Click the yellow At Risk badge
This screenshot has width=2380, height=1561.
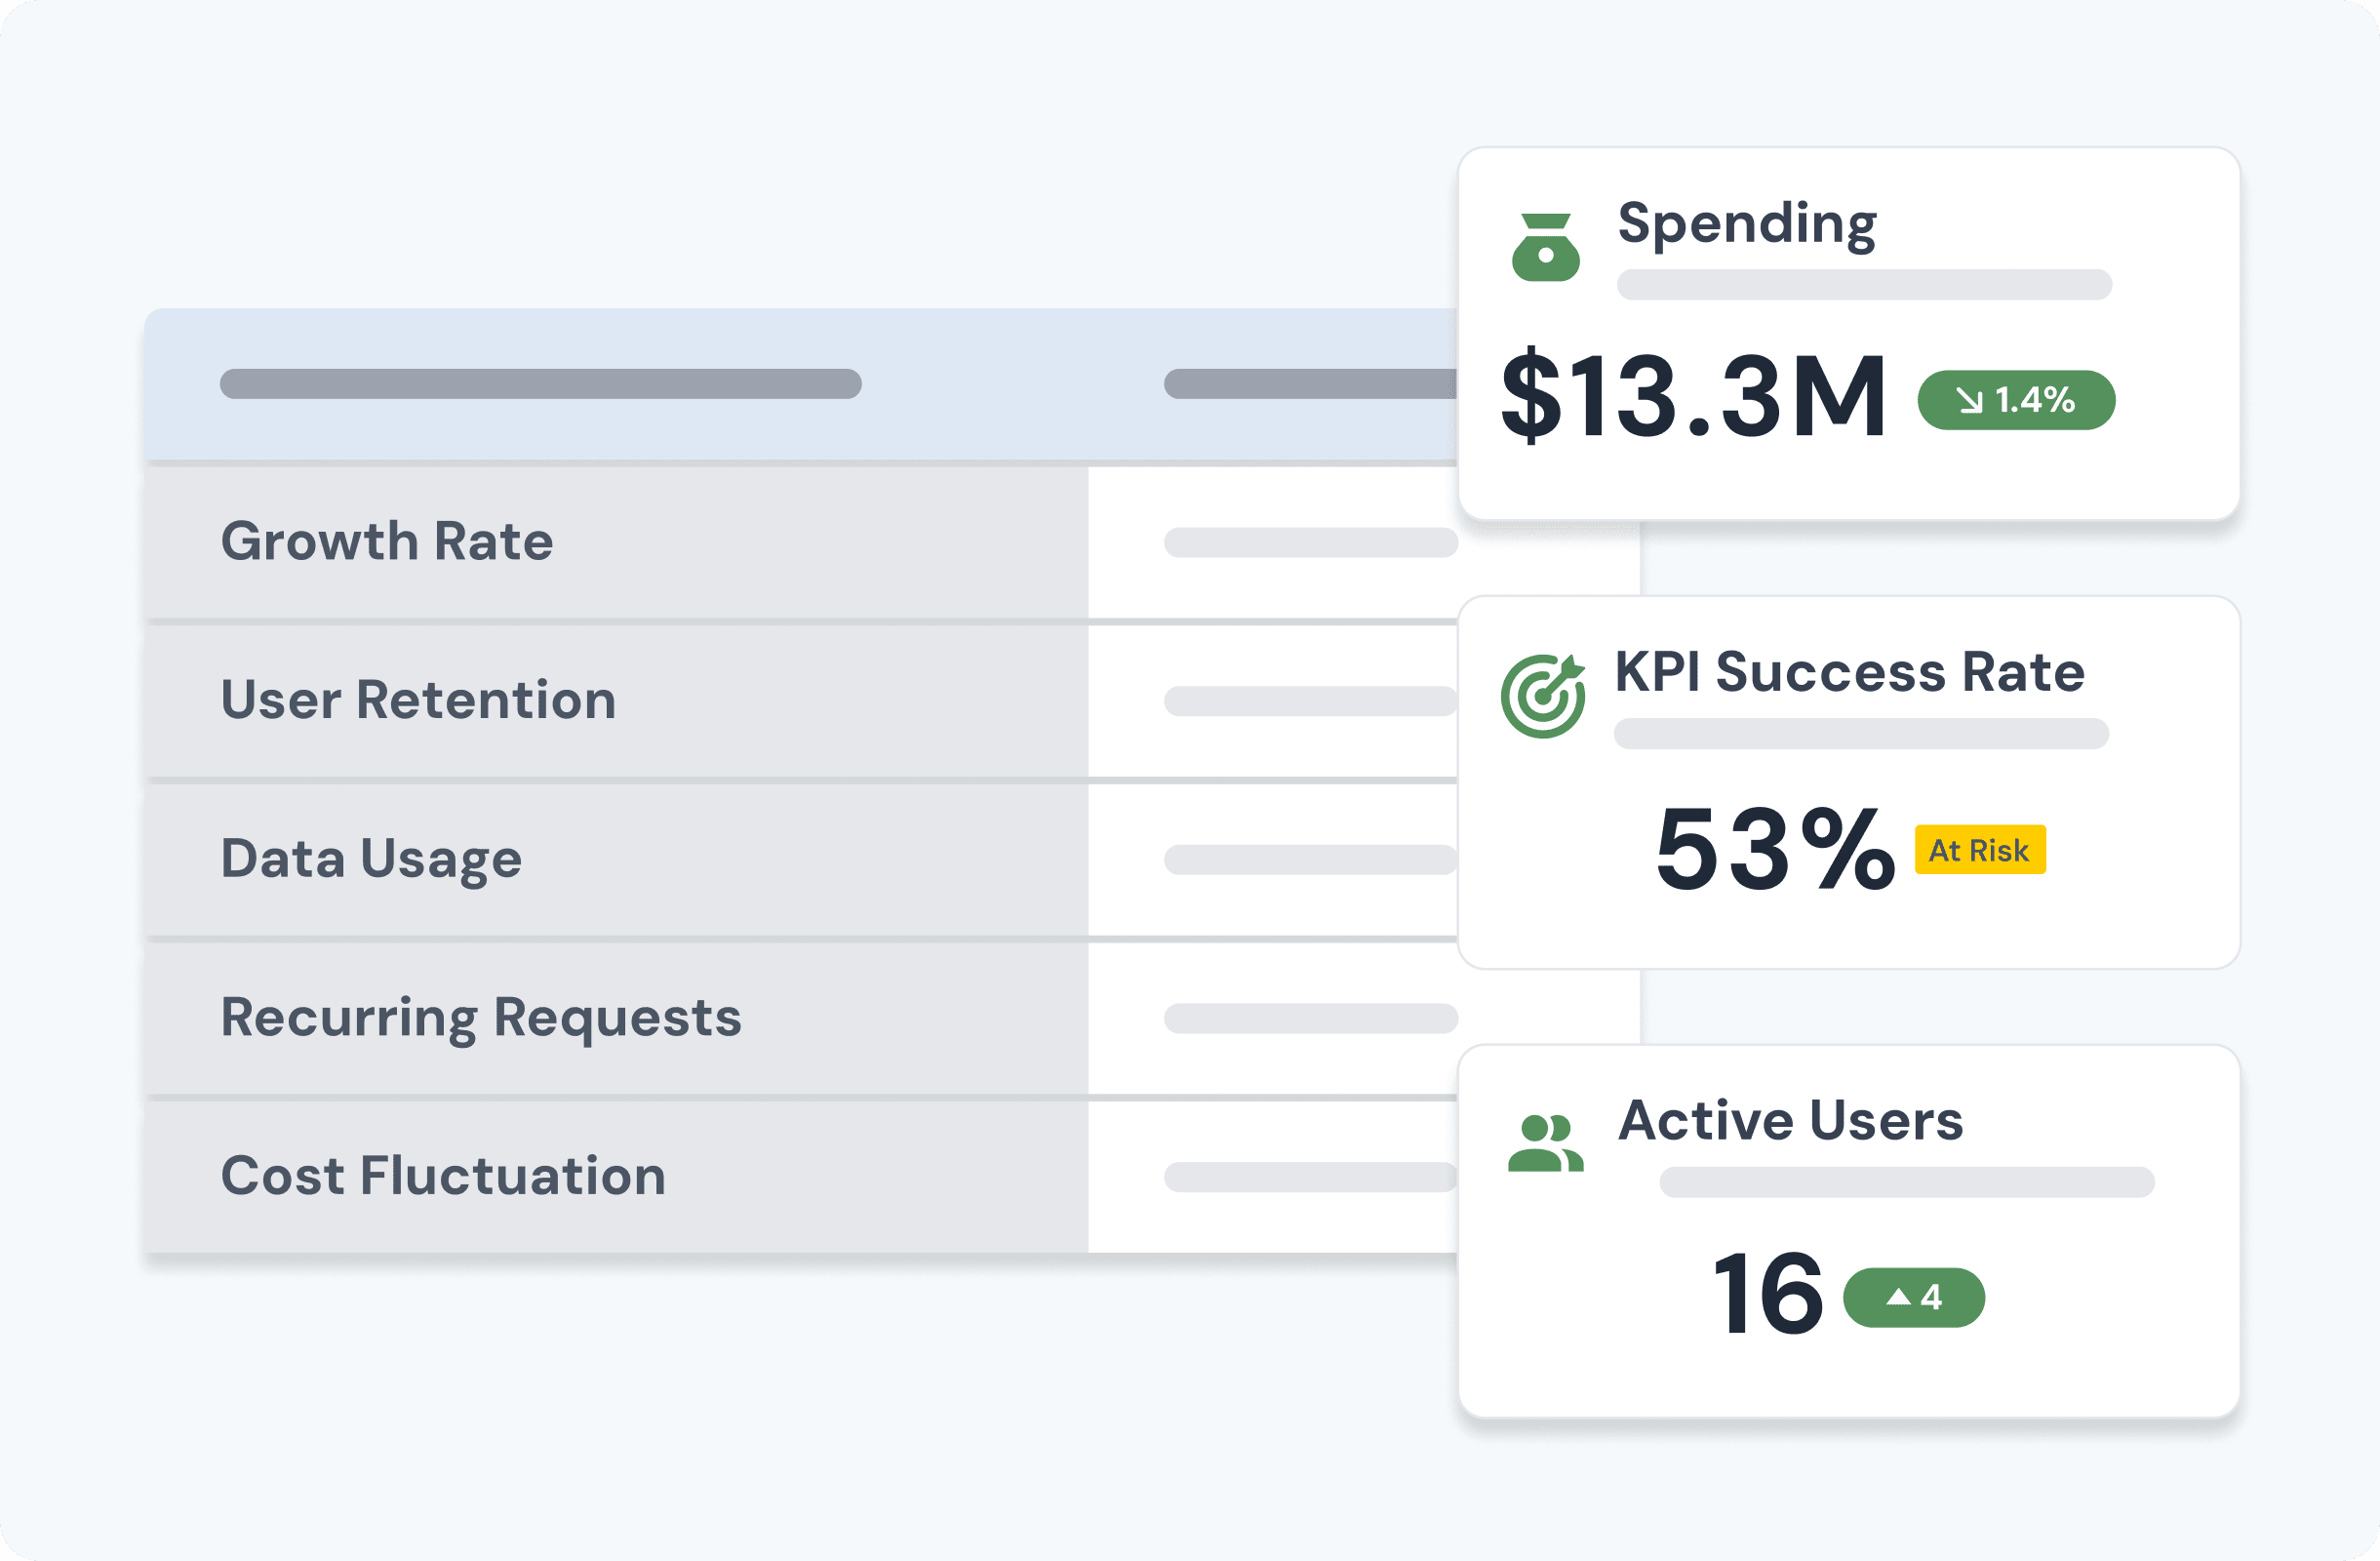1979,850
